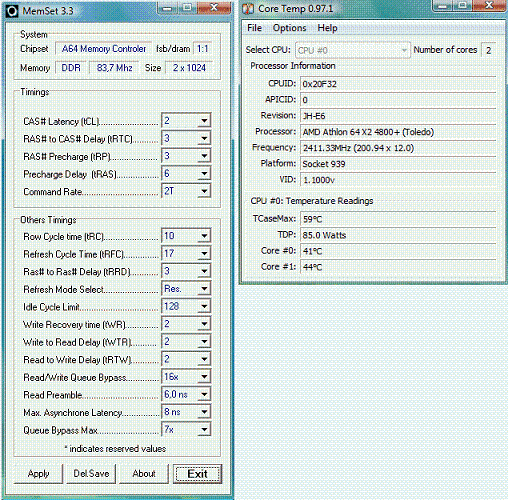
Task: Click the Del.Save button
Action: tap(91, 474)
